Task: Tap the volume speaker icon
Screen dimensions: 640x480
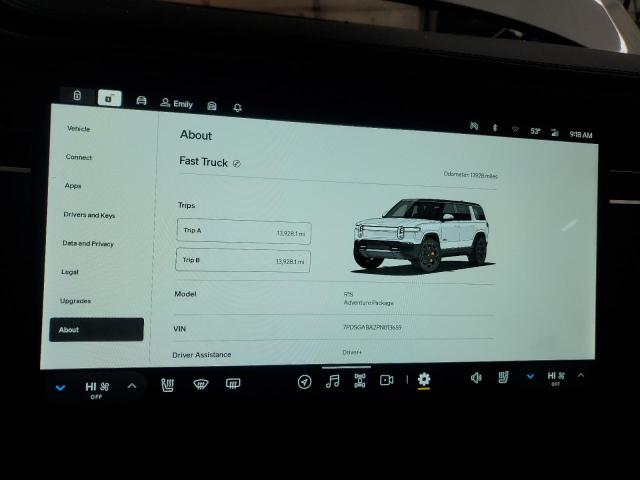Action: tap(476, 378)
